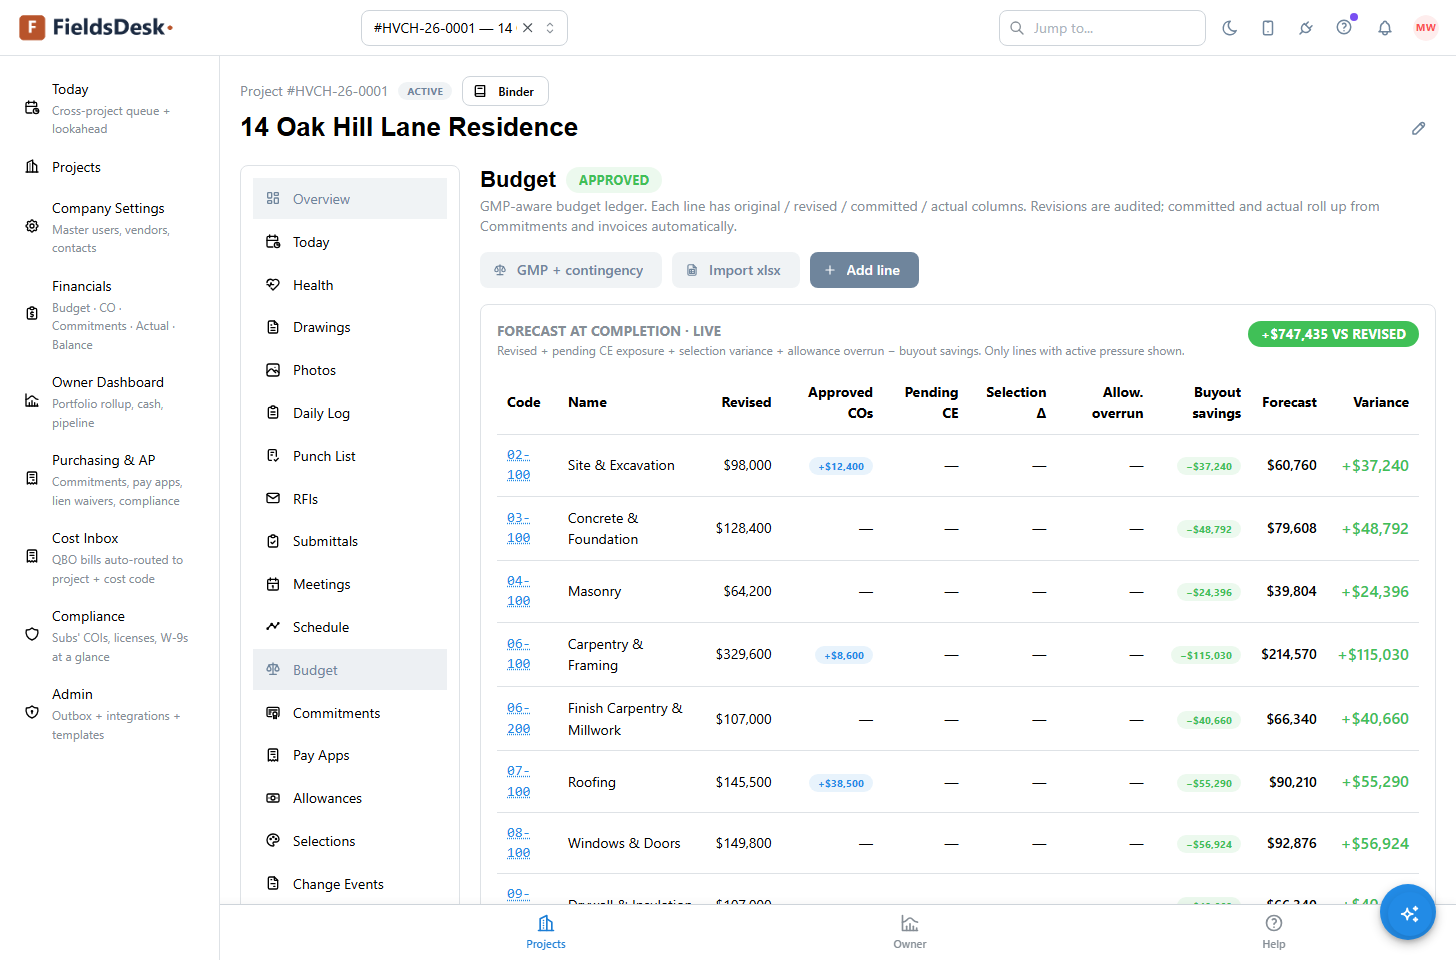Click the Cost Inbox sidebar icon

[x=32, y=556]
